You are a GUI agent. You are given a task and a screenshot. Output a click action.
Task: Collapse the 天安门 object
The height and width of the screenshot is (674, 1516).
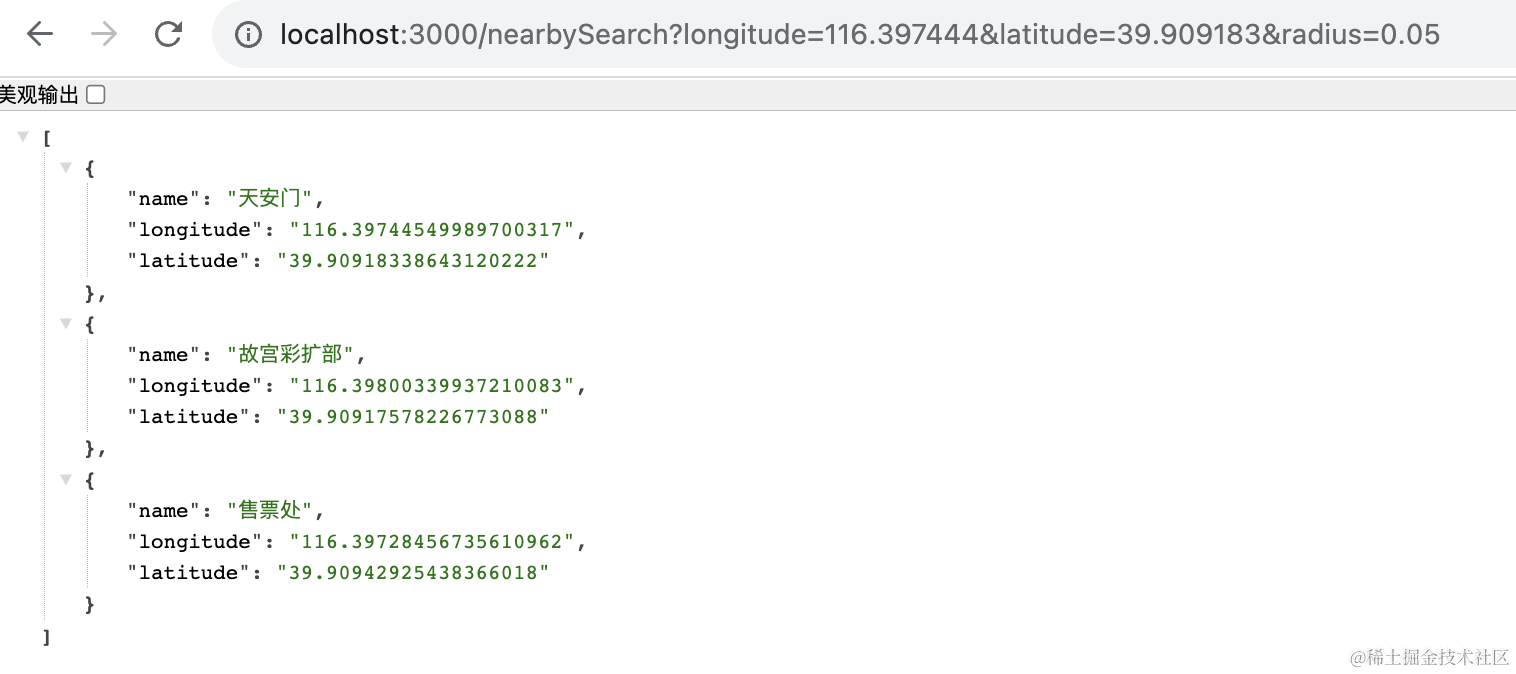pyautogui.click(x=66, y=167)
